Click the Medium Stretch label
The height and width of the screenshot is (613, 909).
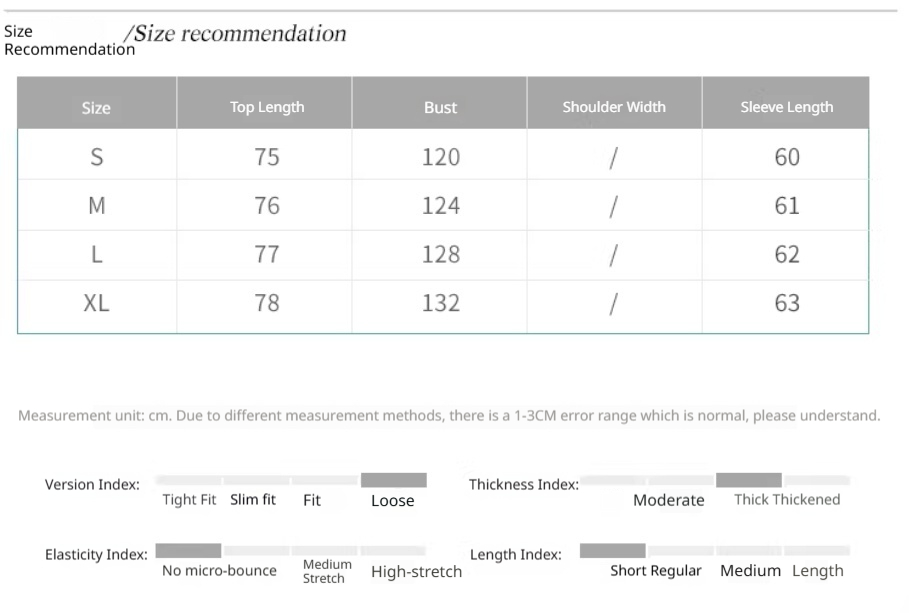[327, 571]
